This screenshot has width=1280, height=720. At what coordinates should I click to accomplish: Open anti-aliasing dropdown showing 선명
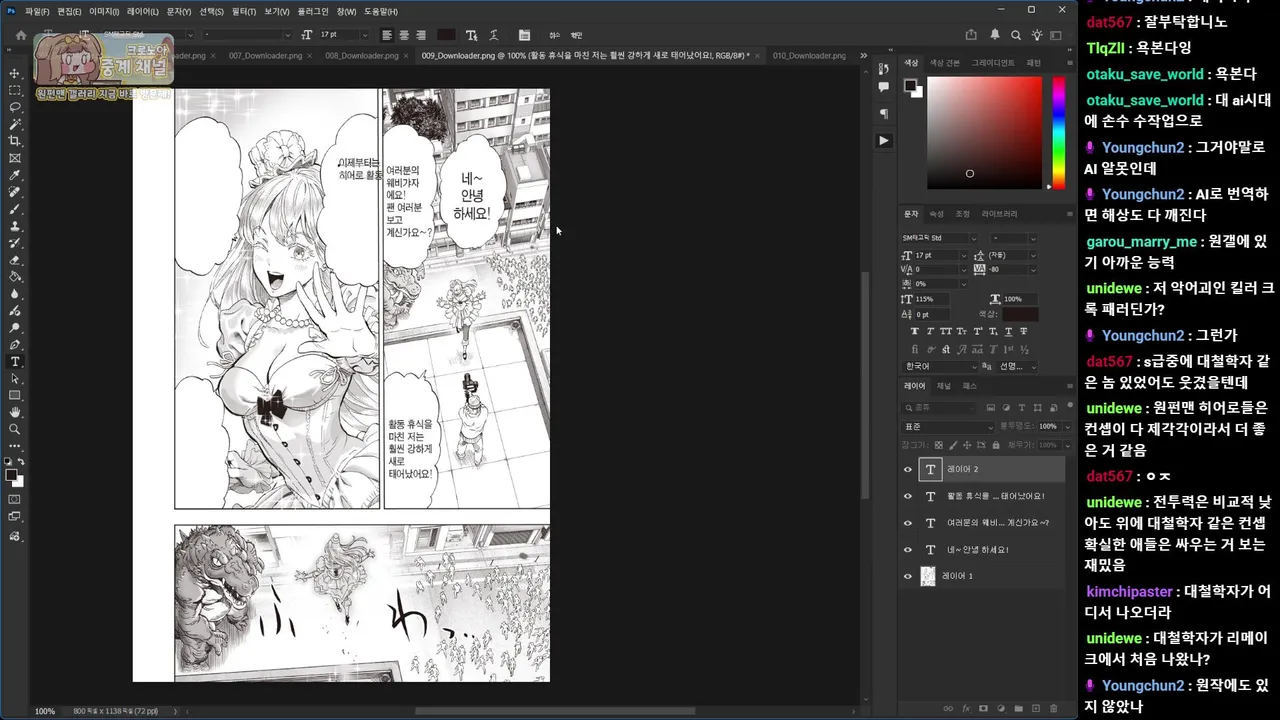pos(1017,366)
